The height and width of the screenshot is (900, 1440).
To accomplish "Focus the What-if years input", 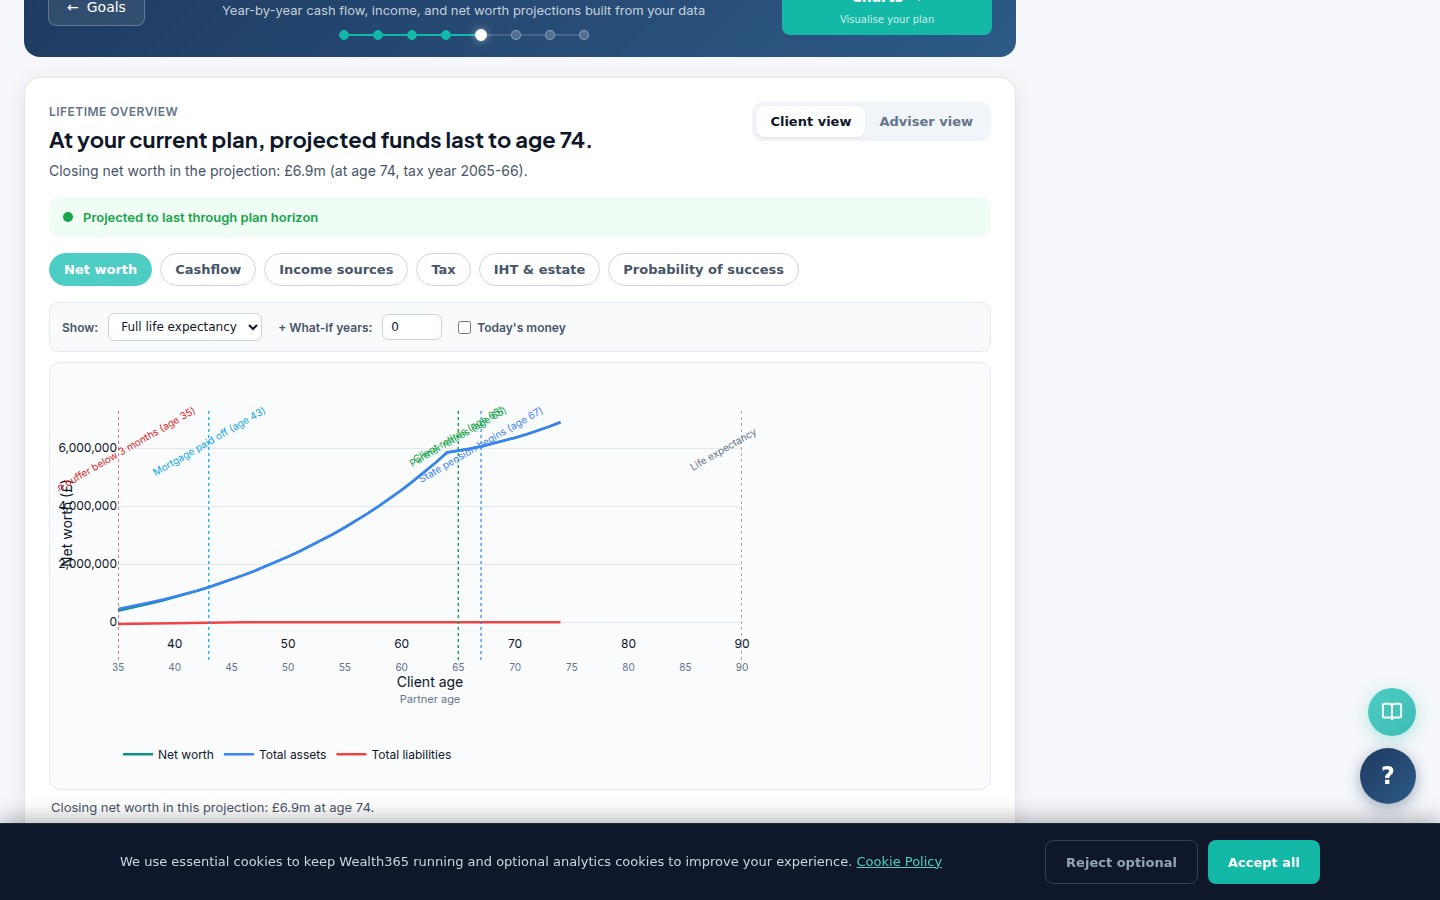I will point(412,327).
